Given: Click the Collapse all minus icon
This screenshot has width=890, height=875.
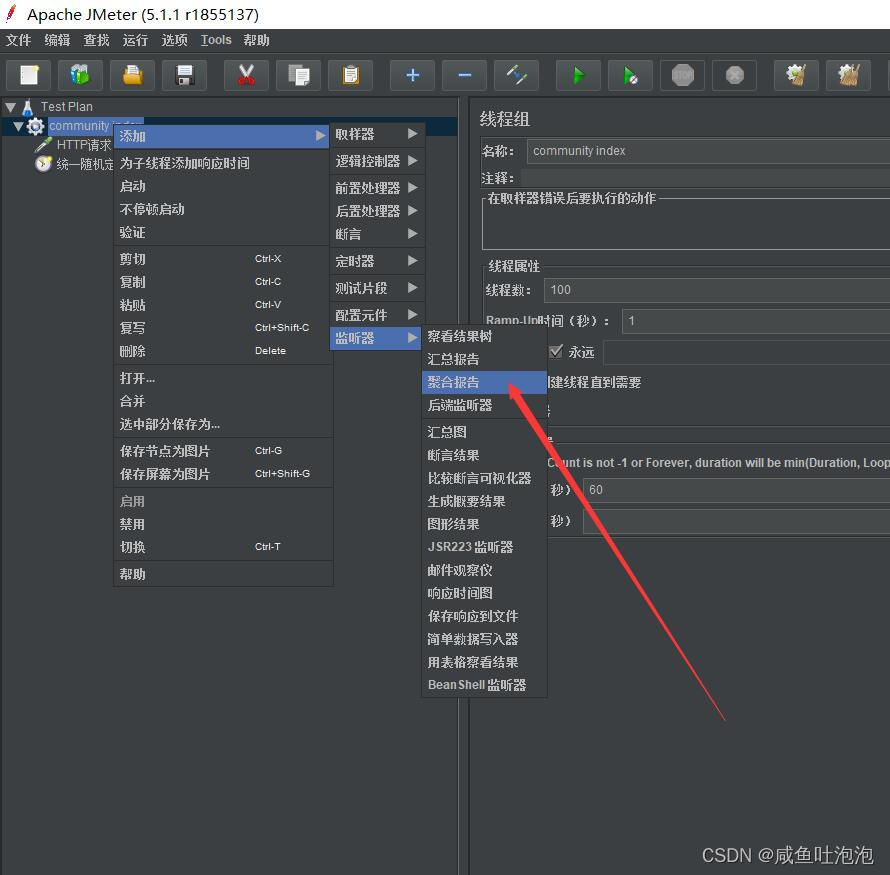Looking at the screenshot, I should click(464, 75).
